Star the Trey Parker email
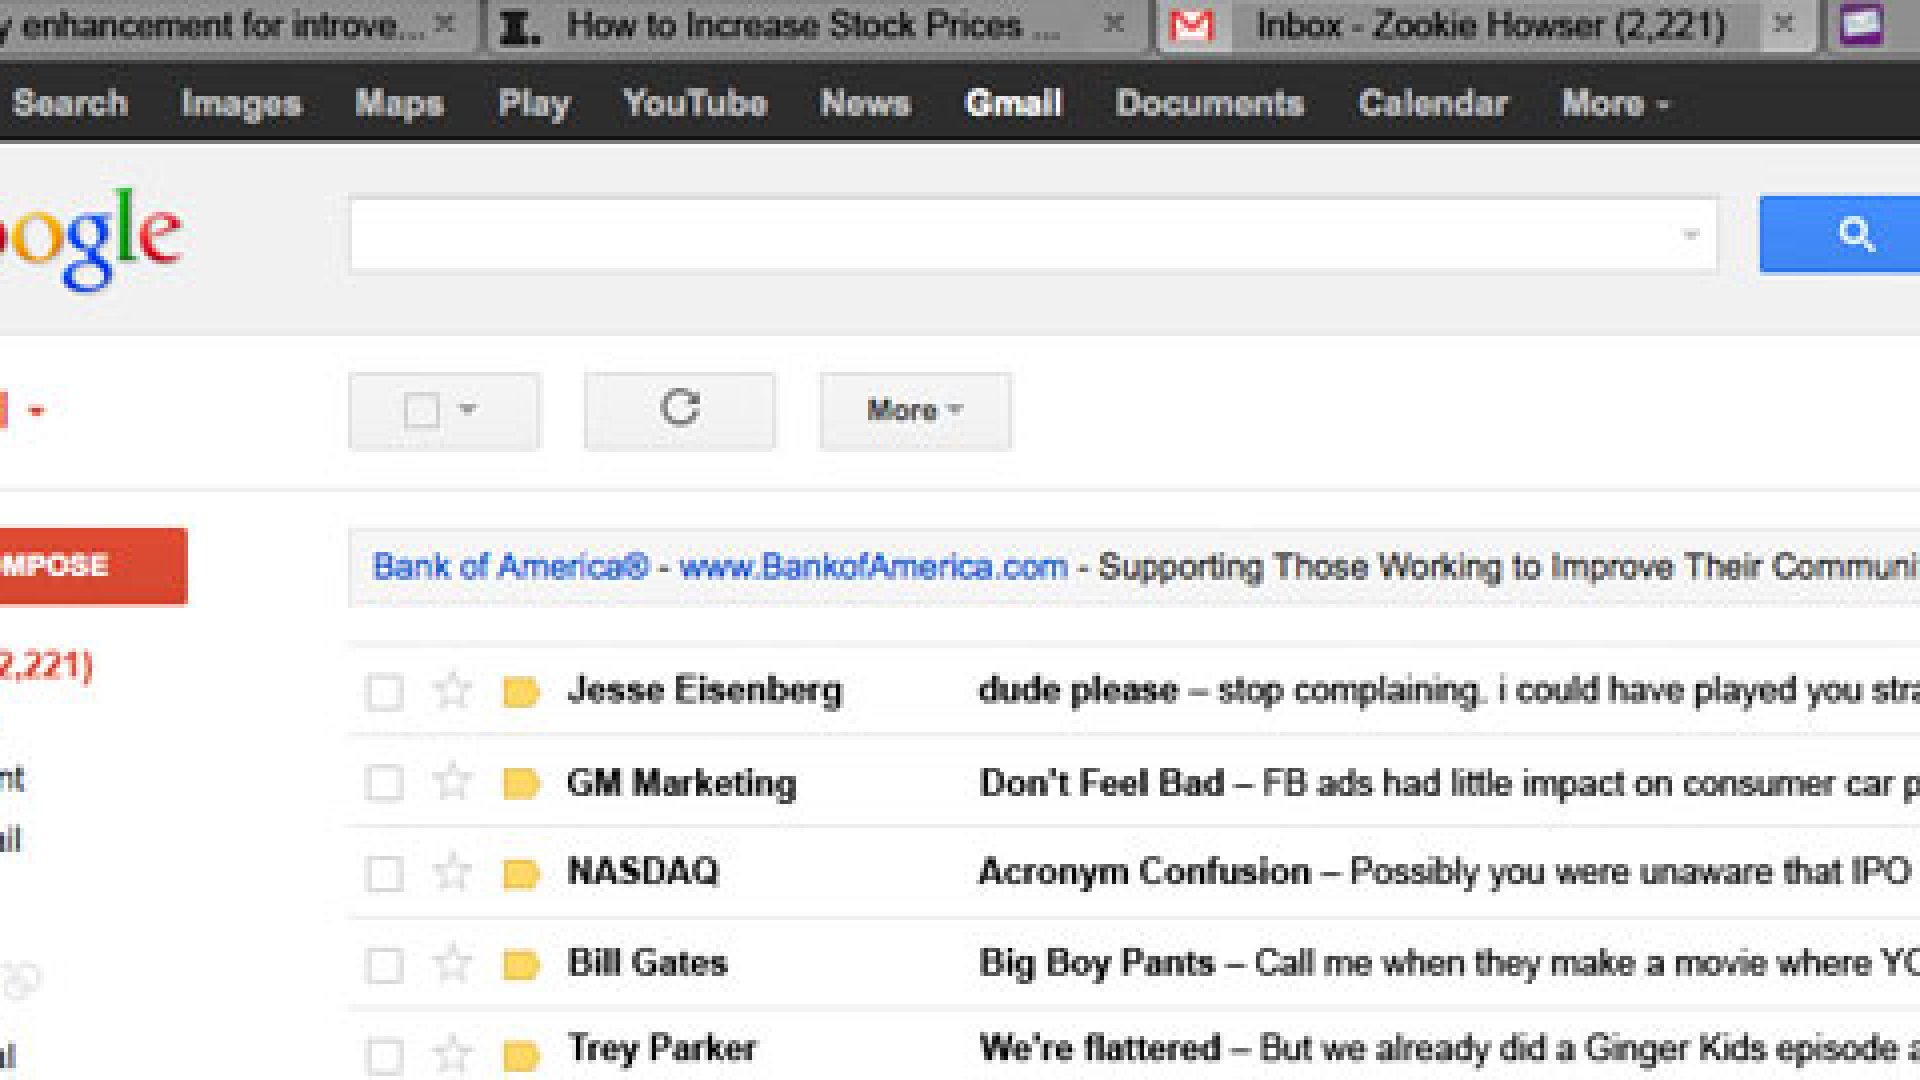The width and height of the screenshot is (1920, 1080). click(x=453, y=1053)
